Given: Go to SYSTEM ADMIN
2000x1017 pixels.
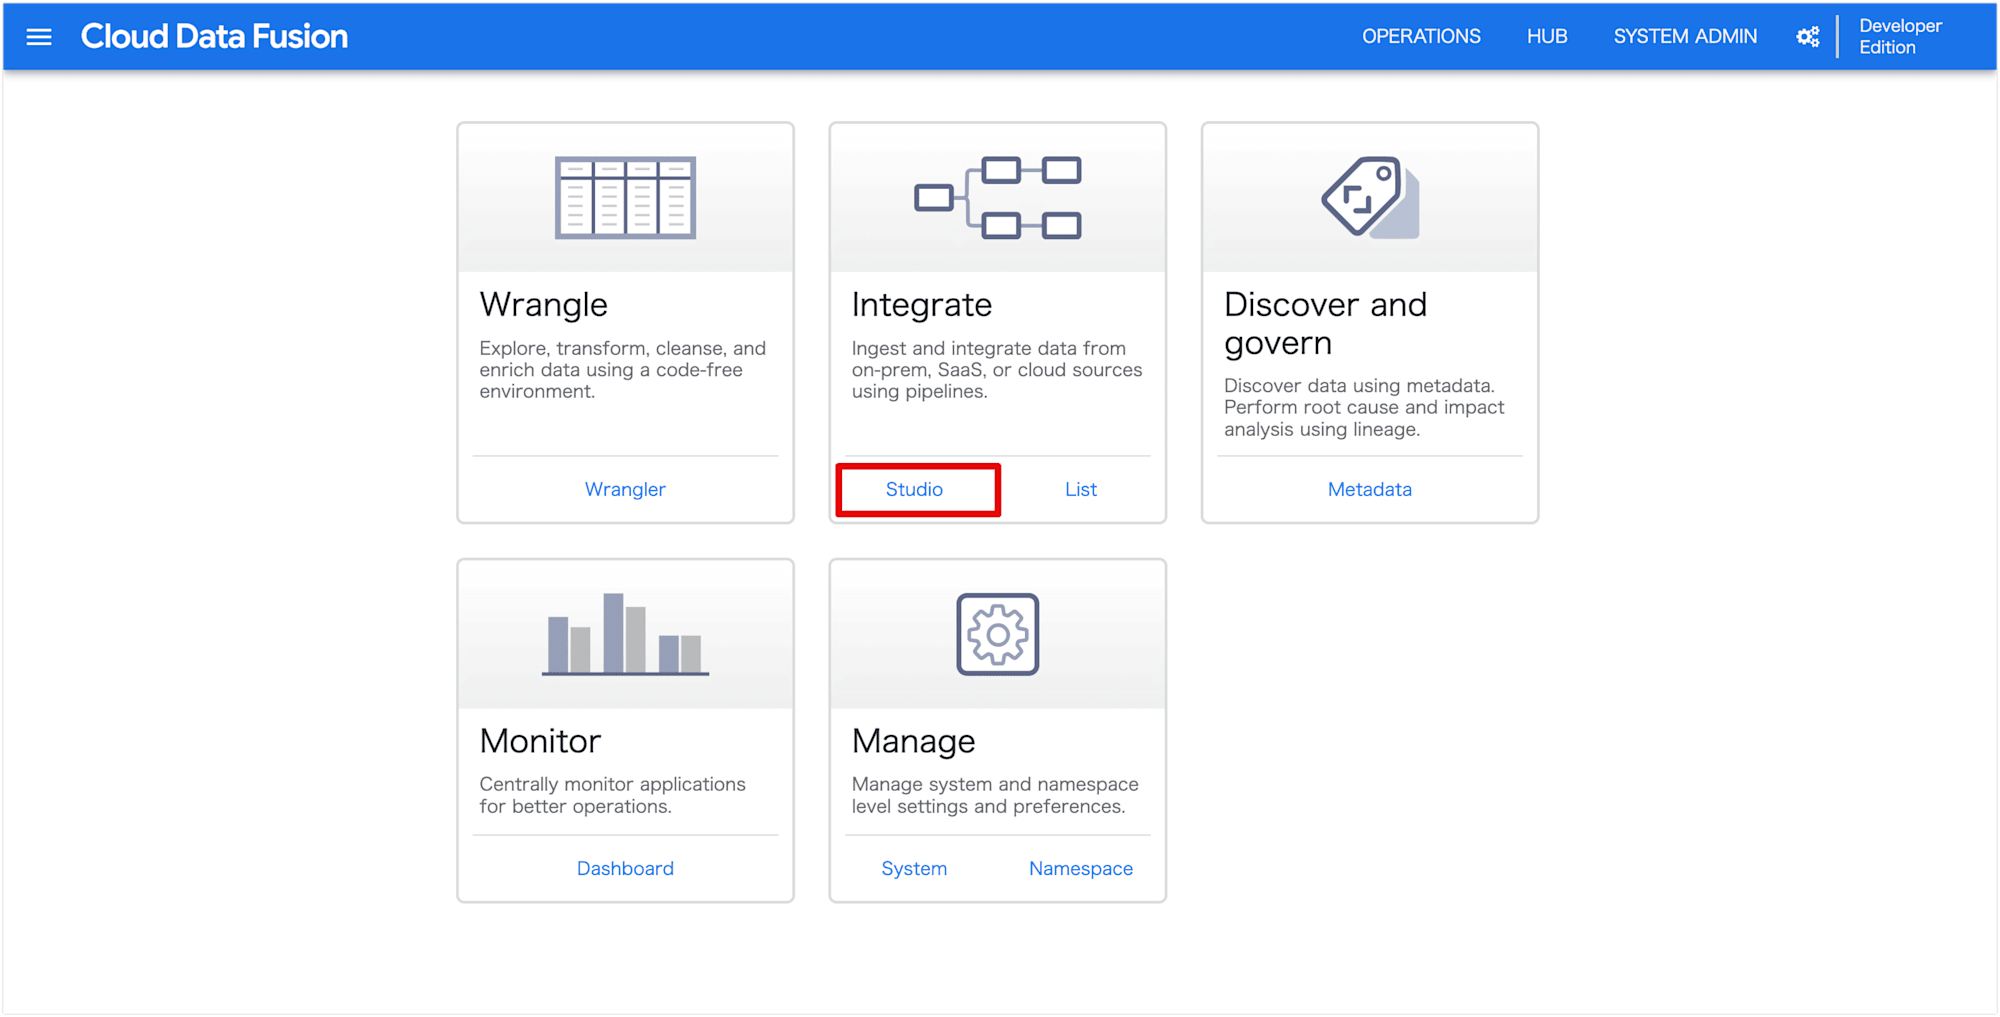Looking at the screenshot, I should (1685, 37).
